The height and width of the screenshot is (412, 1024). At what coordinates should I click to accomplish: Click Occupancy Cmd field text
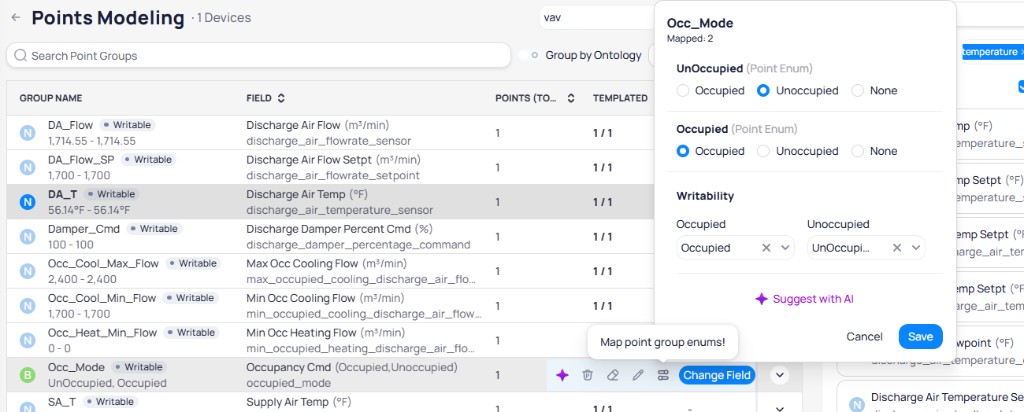coord(289,367)
